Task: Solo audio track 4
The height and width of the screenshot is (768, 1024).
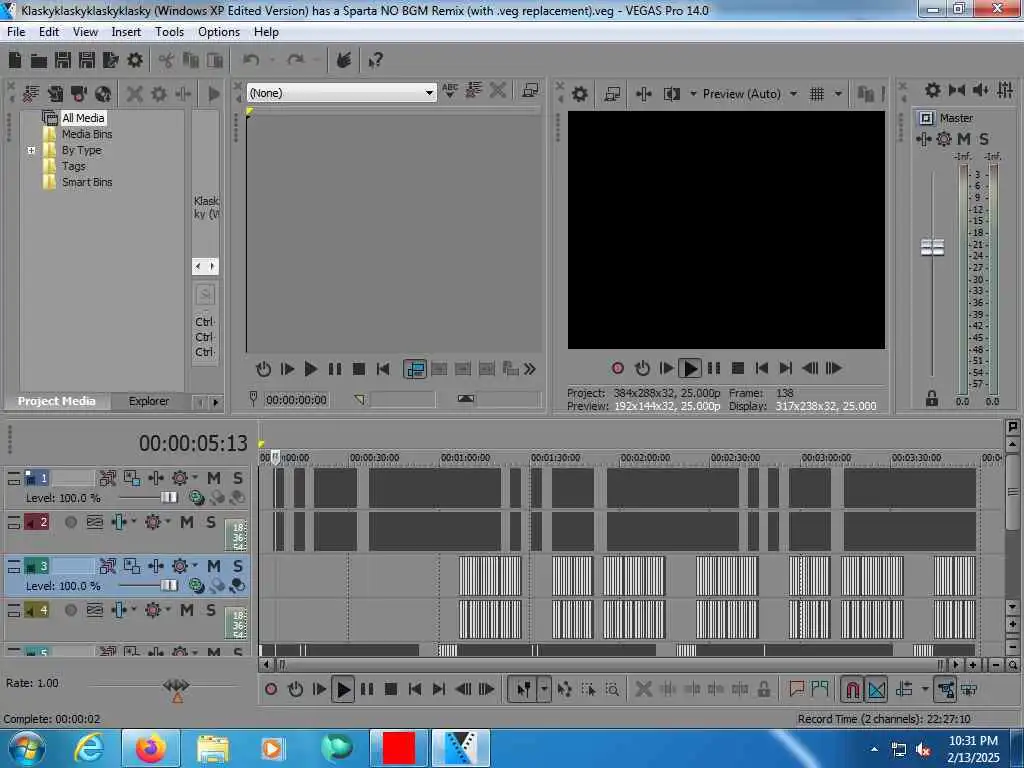Action: click(x=210, y=610)
